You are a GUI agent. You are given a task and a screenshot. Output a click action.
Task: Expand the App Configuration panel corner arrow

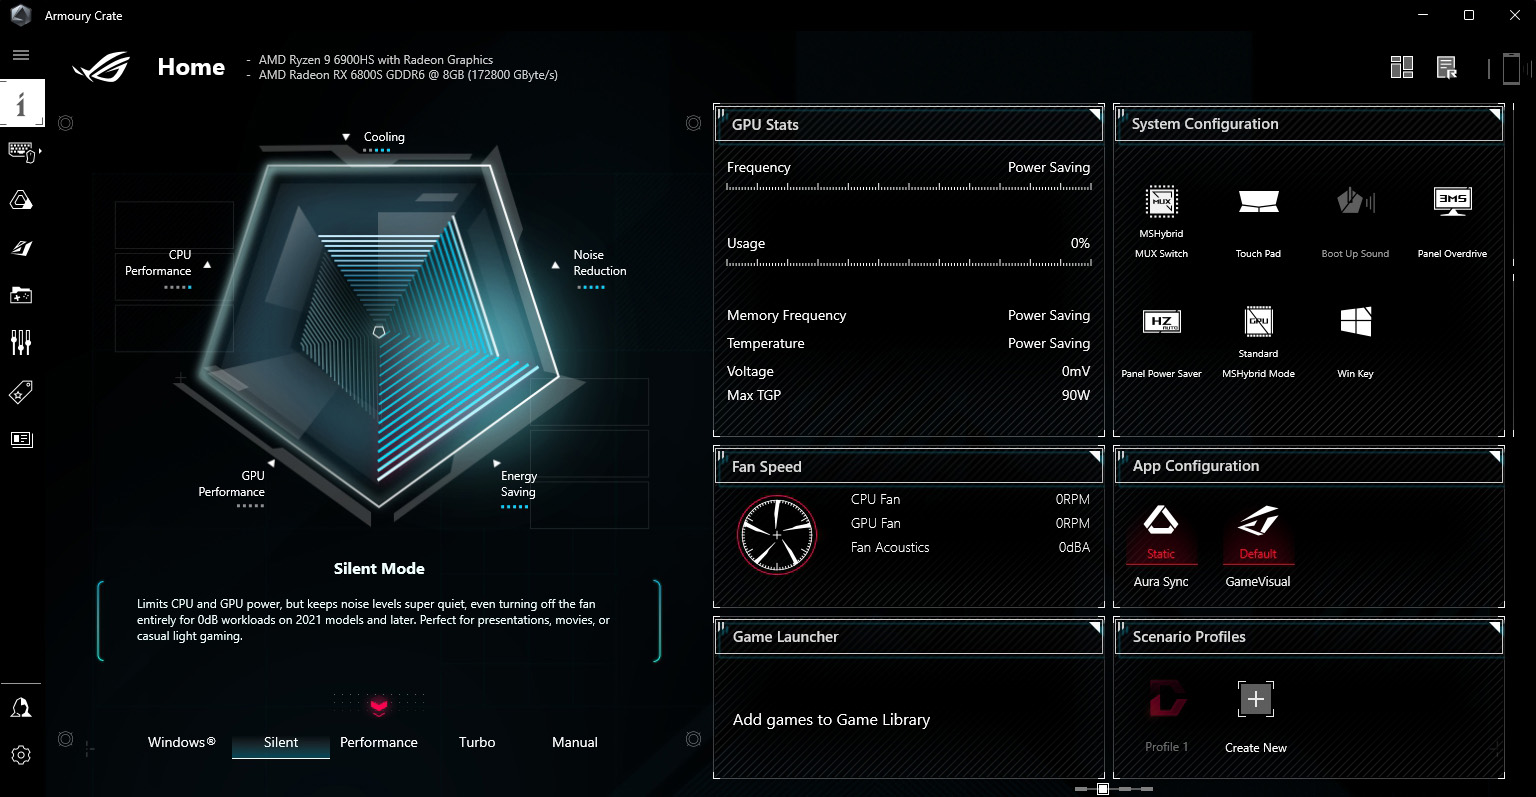pyautogui.click(x=1495, y=457)
